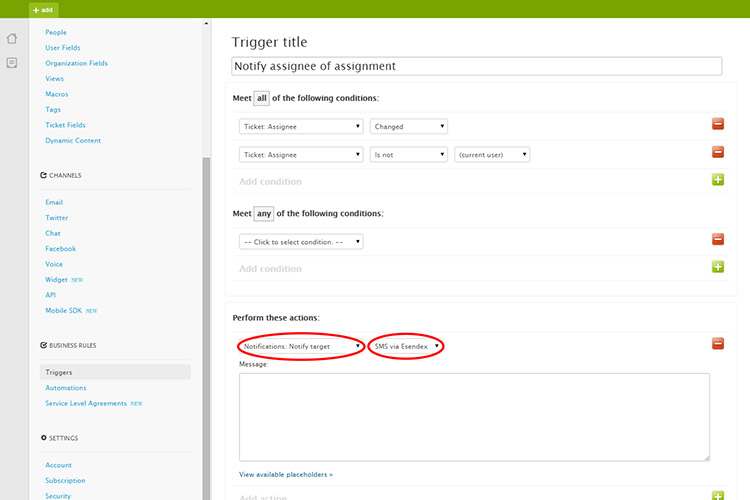Image resolution: width=750 pixels, height=500 pixels.
Task: Open the views list icon in left rail
Action: pos(12,63)
